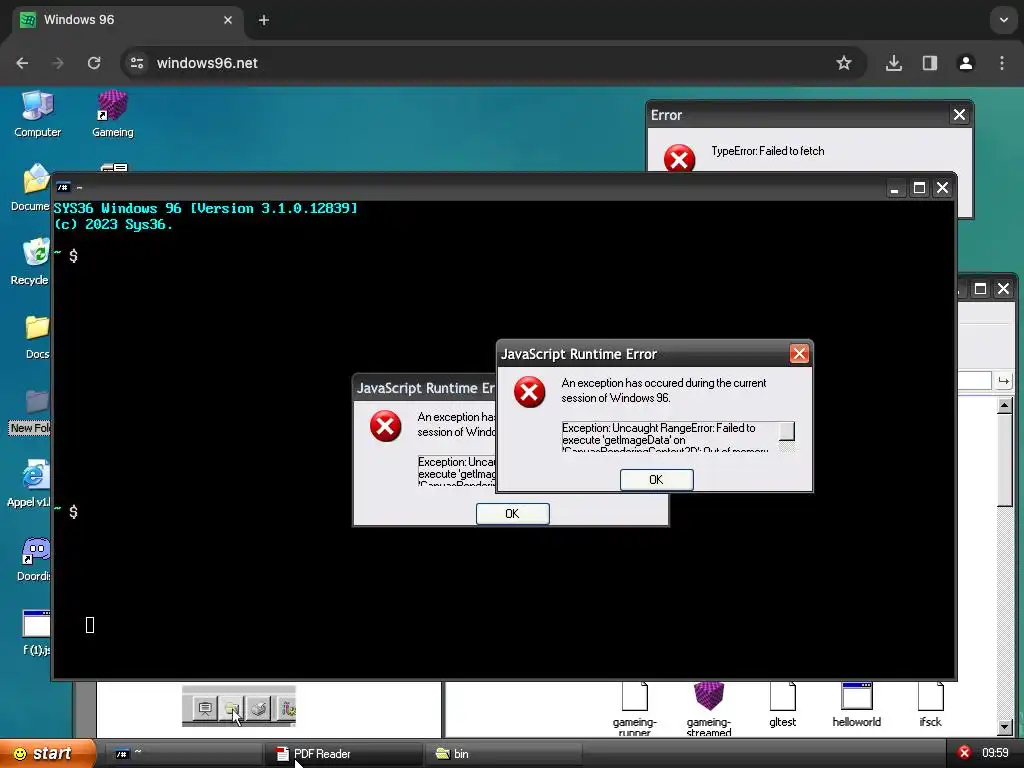This screenshot has width=1024, height=768.
Task: Click the presentation screen icon in PDF toolbar
Action: click(205, 709)
